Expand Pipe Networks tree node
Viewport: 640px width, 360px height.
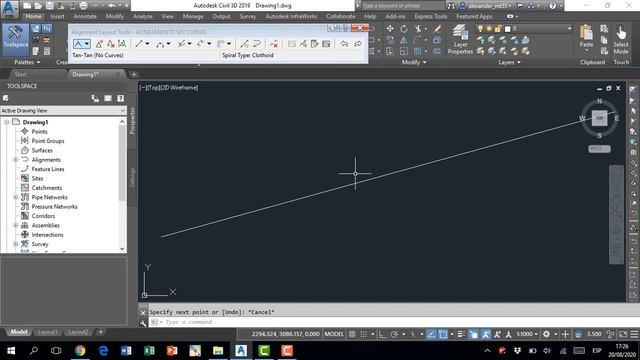(x=16, y=197)
